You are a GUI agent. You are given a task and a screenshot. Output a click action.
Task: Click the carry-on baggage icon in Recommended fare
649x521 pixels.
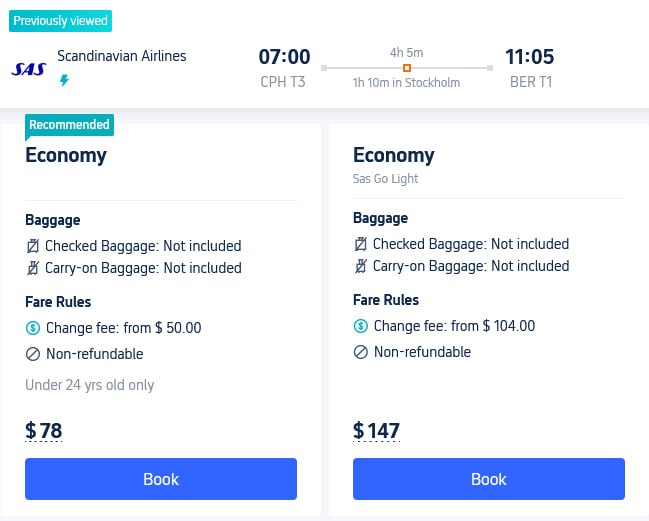pyautogui.click(x=33, y=268)
